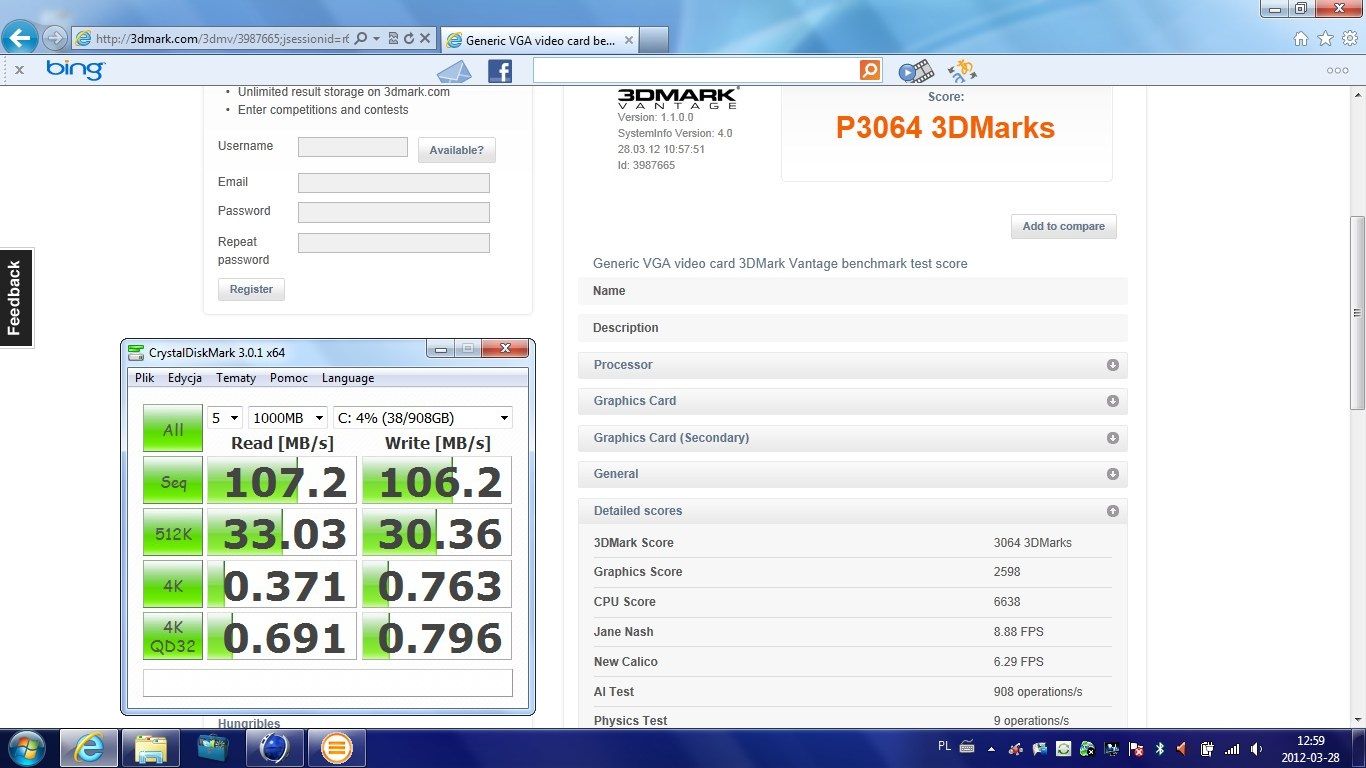This screenshot has width=1366, height=768.
Task: Open the Pomoc menu in CrystalDiskMark
Action: 289,378
